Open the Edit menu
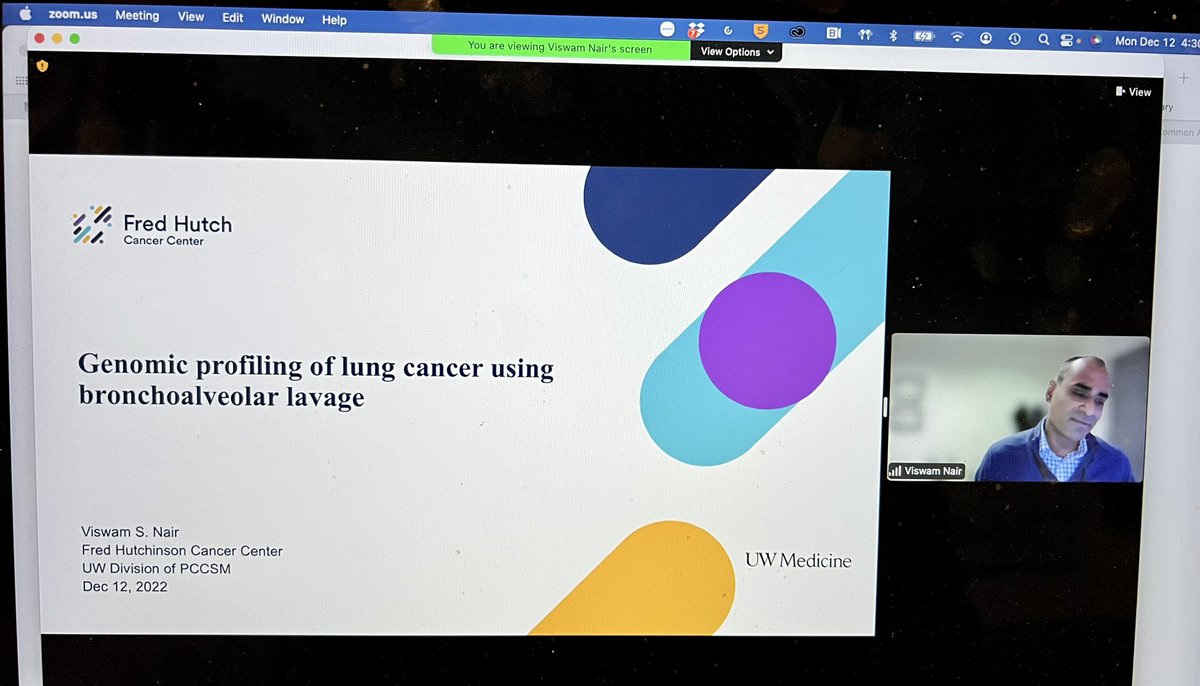The width and height of the screenshot is (1200, 686). (233, 18)
